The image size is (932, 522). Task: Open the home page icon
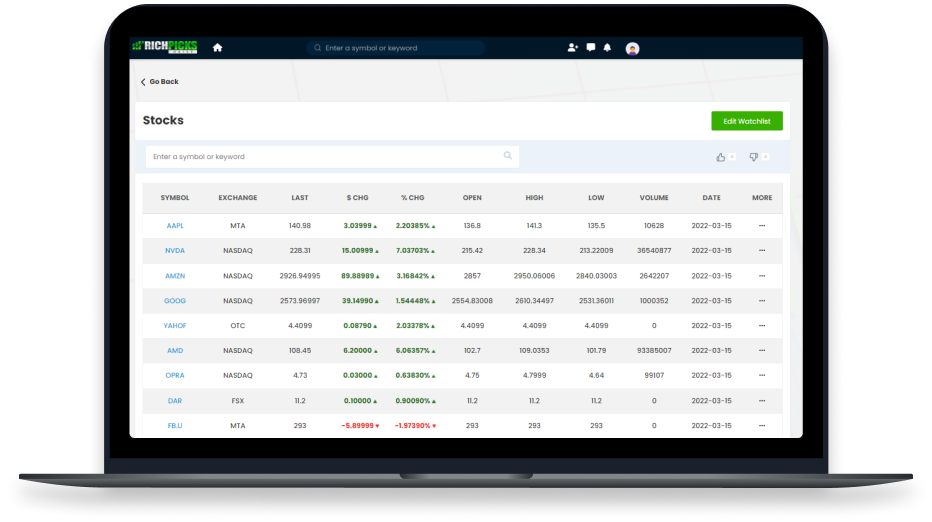point(218,48)
